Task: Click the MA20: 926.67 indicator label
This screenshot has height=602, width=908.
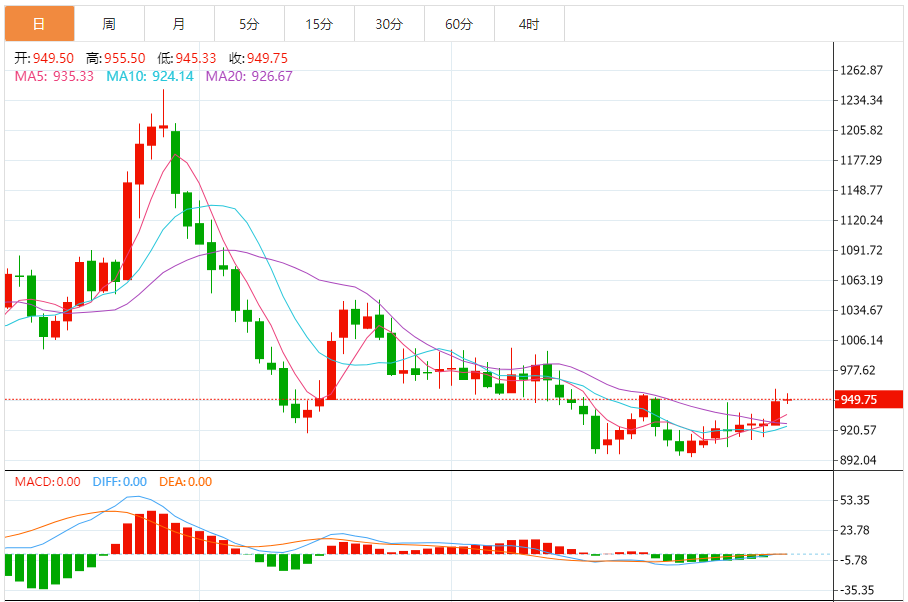Action: [x=249, y=76]
